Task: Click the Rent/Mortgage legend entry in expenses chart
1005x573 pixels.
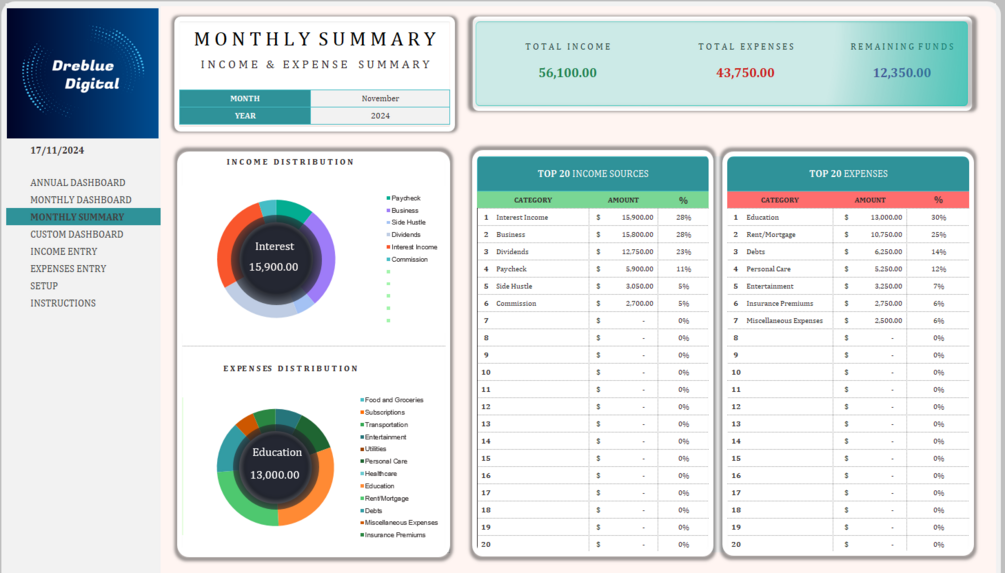Action: click(x=384, y=498)
